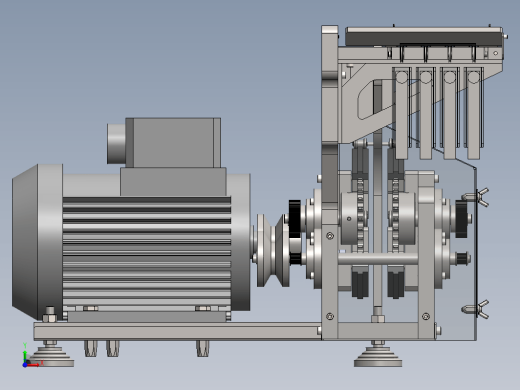520x390 pixels.
Task: Select the V-belt pulley on motor shaft
Action: pyautogui.click(x=273, y=250)
